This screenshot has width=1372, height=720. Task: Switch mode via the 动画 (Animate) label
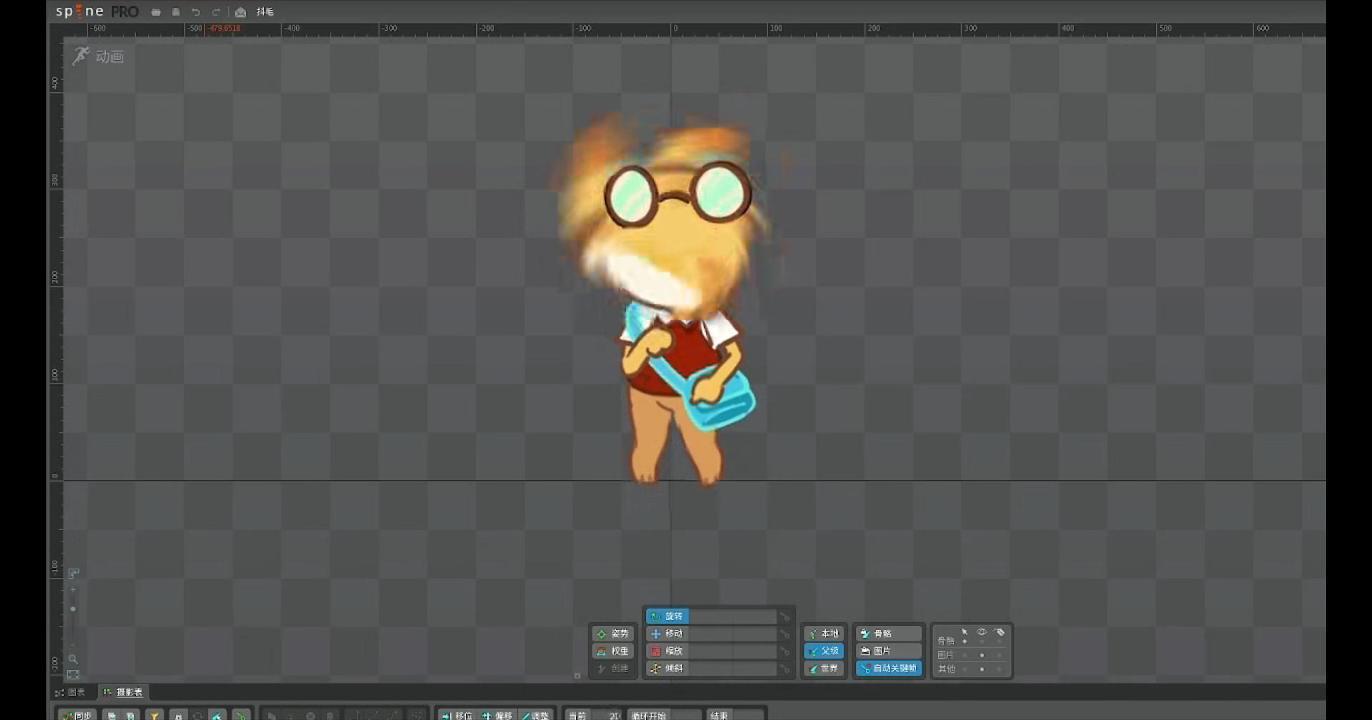coord(110,57)
